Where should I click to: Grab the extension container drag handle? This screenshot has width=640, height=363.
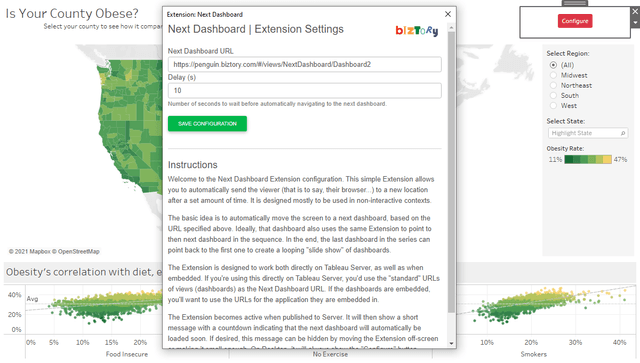pyautogui.click(x=575, y=3)
